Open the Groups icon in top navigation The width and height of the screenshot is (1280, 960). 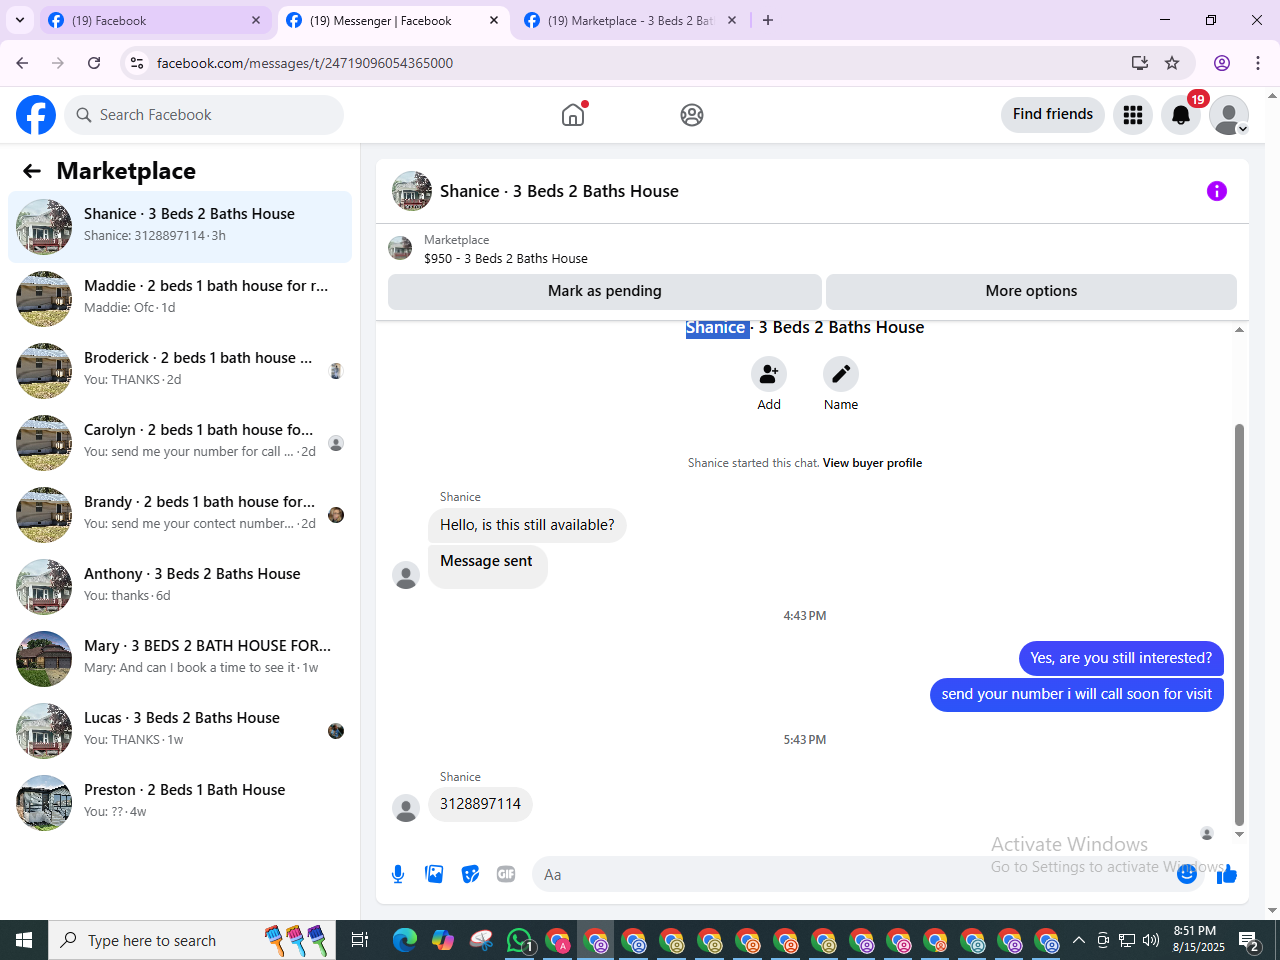tap(692, 115)
